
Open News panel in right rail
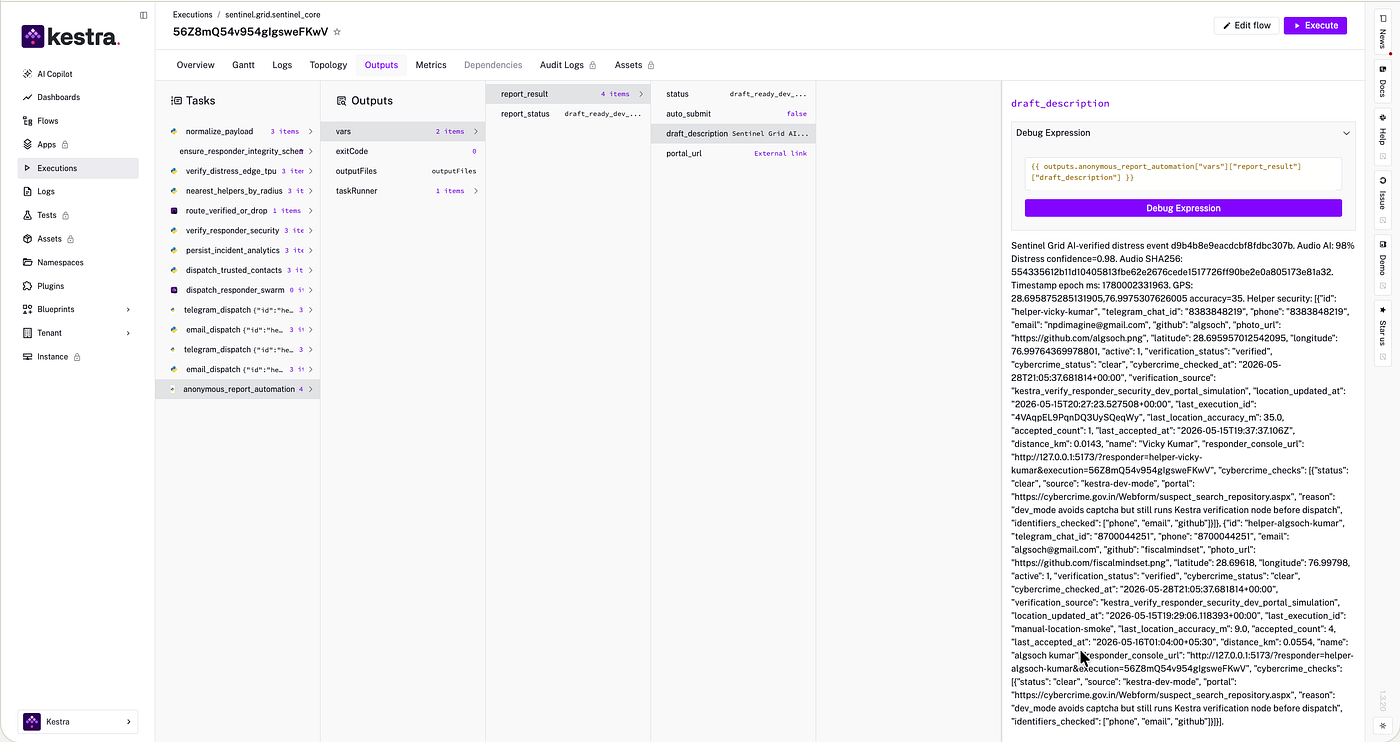(x=1383, y=32)
